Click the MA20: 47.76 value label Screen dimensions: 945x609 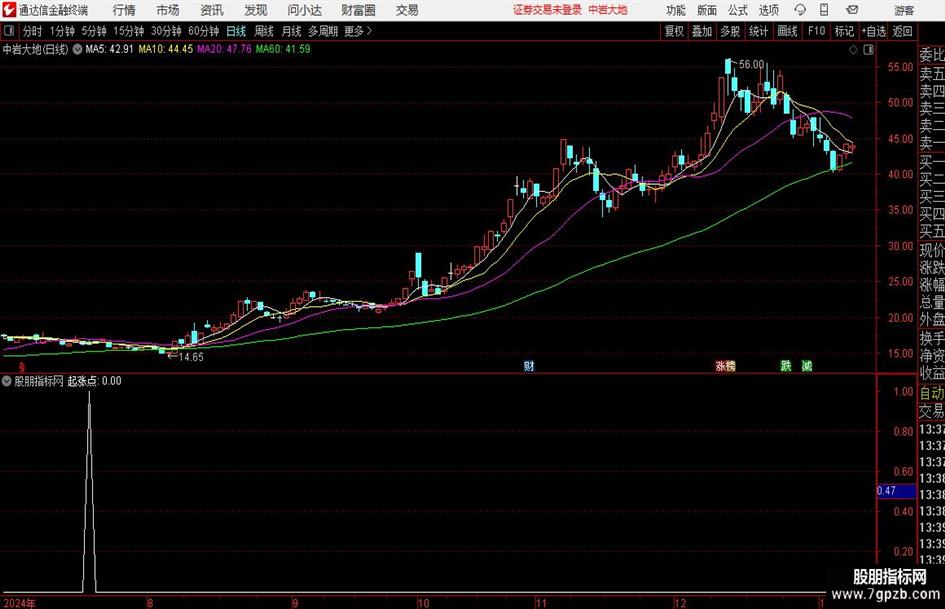(224, 49)
